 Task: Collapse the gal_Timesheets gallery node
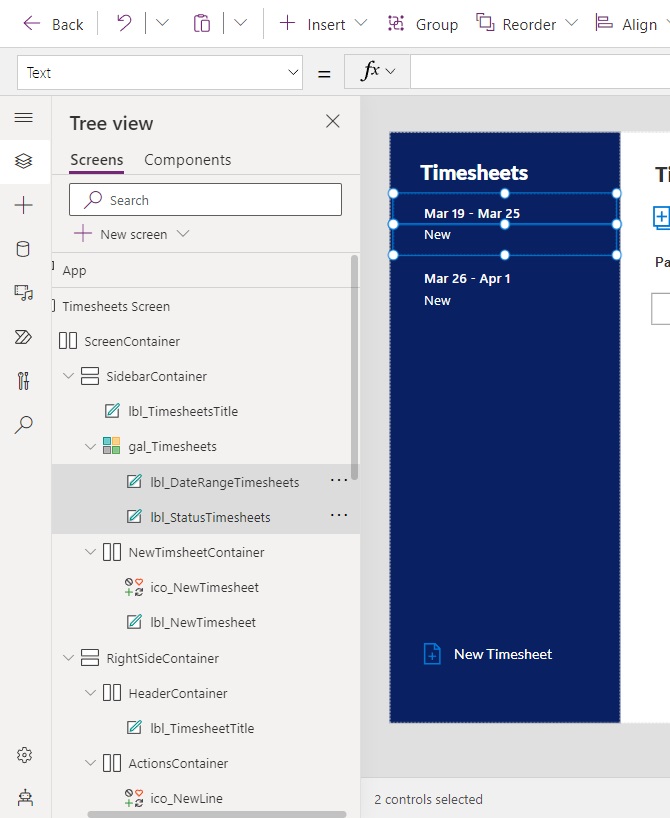(x=91, y=447)
